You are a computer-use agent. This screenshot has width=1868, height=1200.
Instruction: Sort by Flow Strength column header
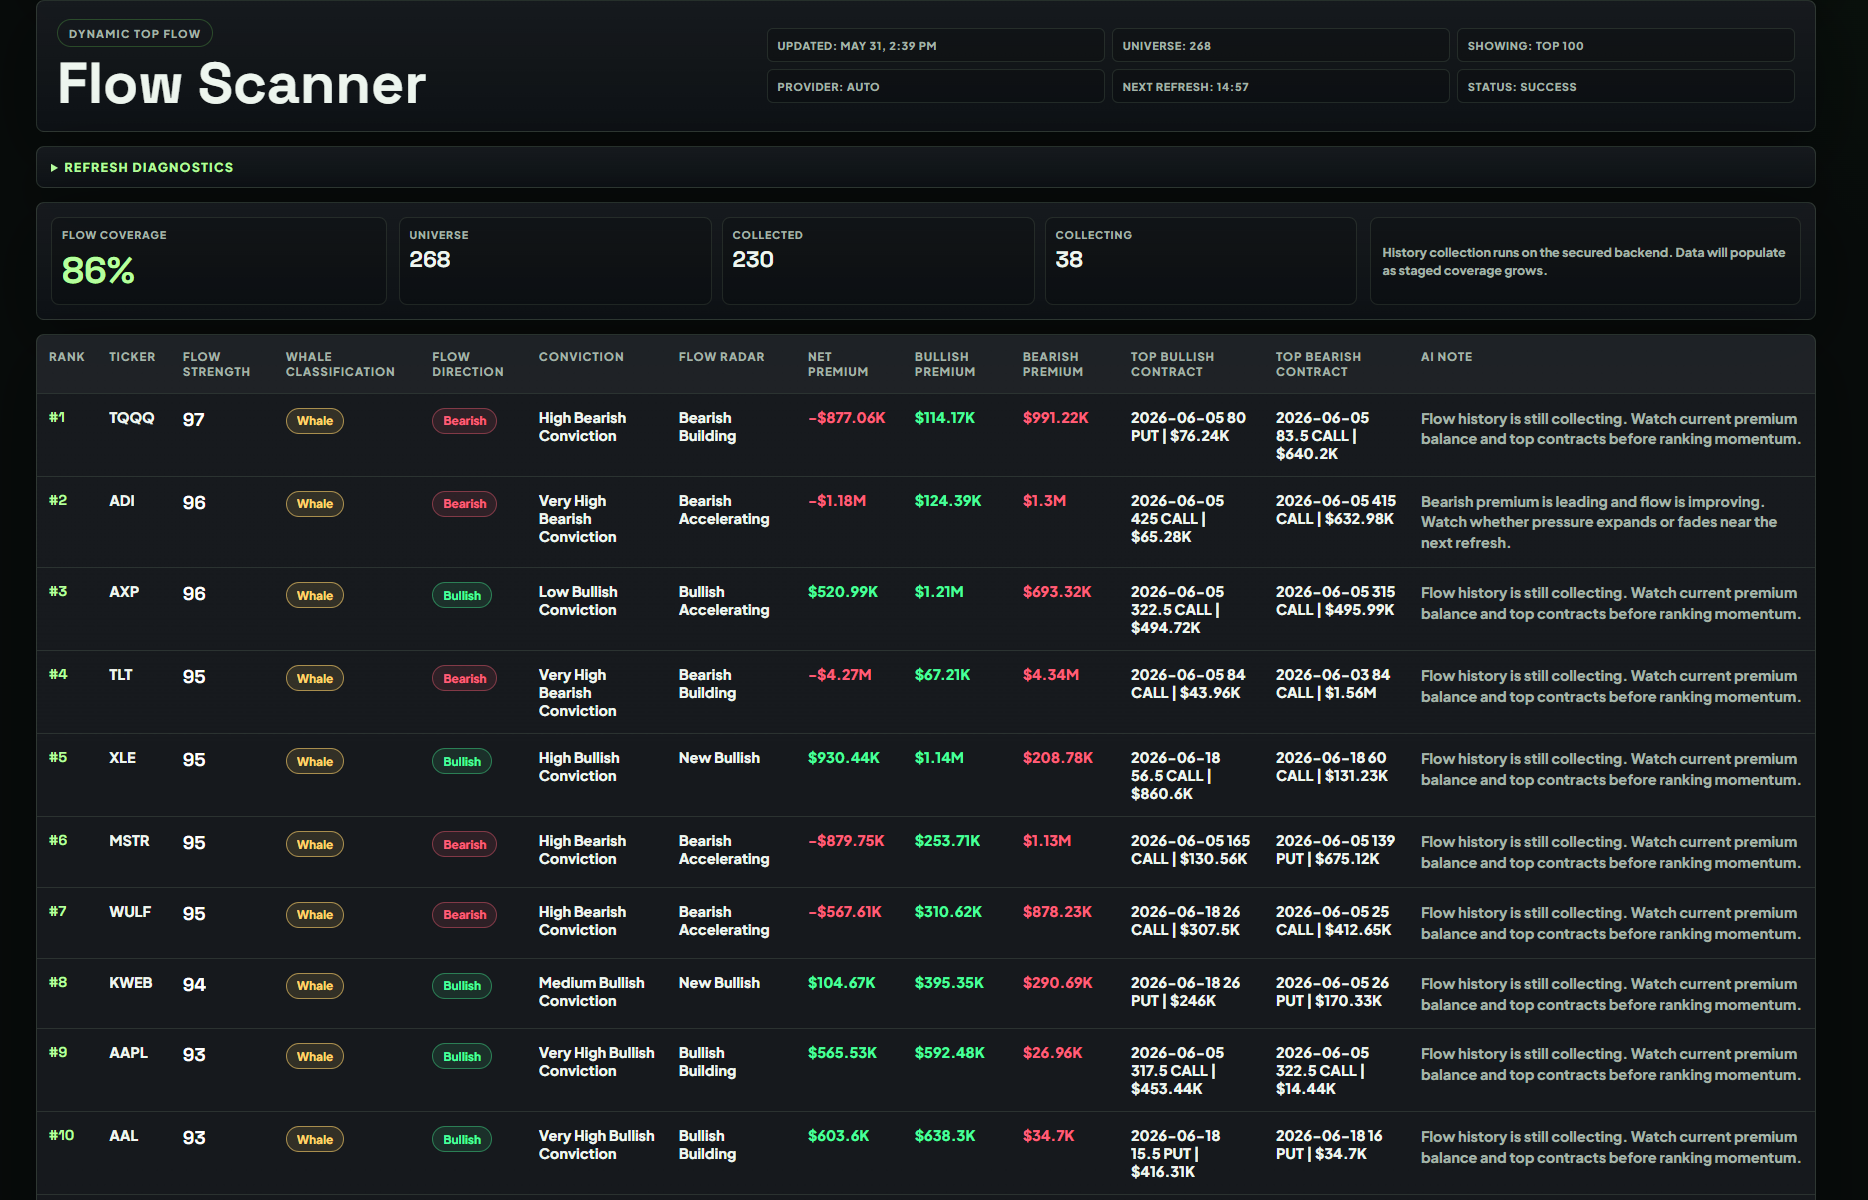[x=216, y=364]
